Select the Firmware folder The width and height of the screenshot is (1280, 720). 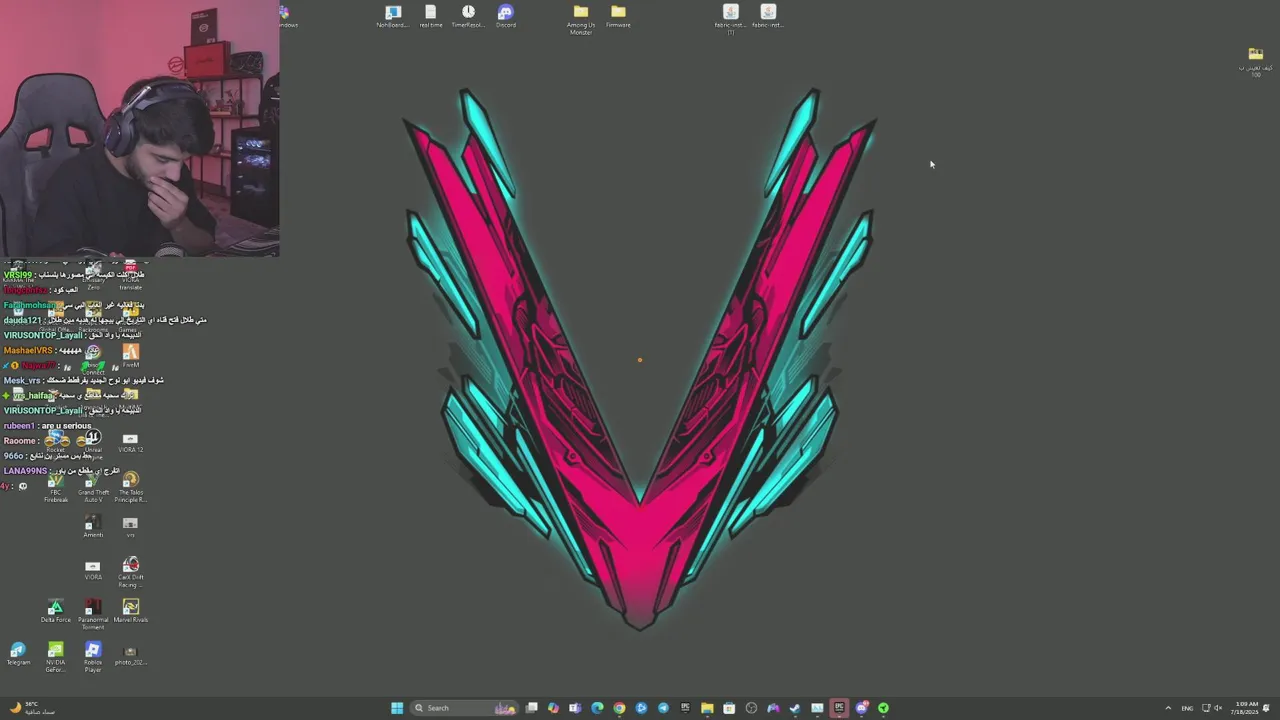click(618, 17)
